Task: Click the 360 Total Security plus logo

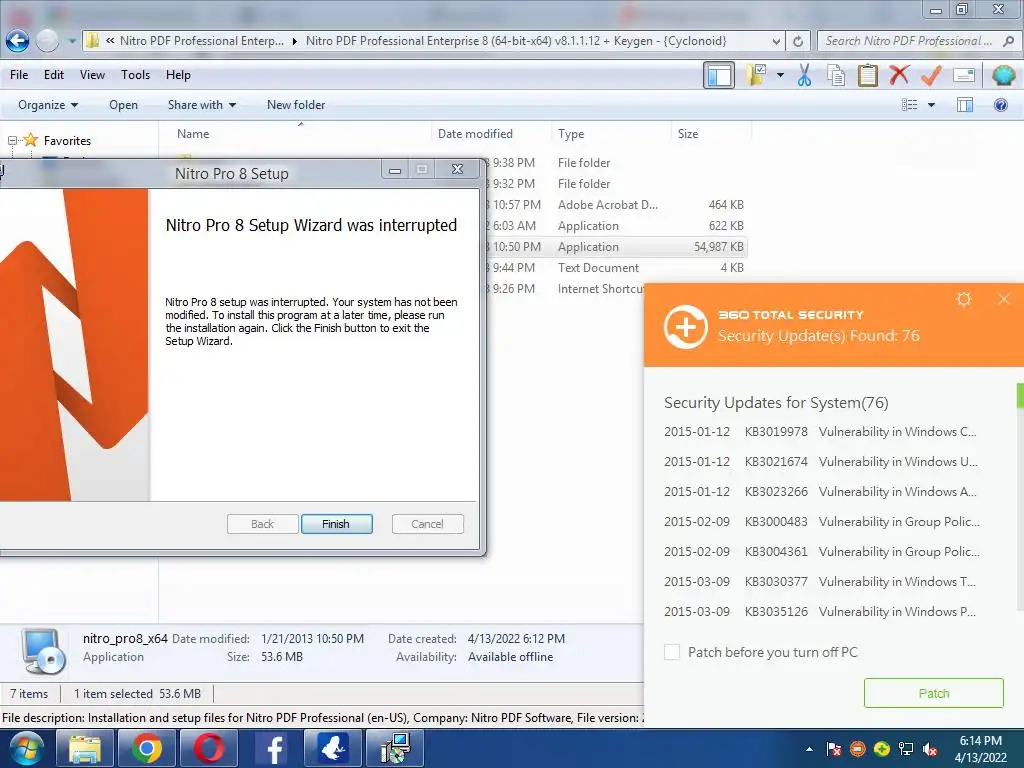Action: point(686,327)
